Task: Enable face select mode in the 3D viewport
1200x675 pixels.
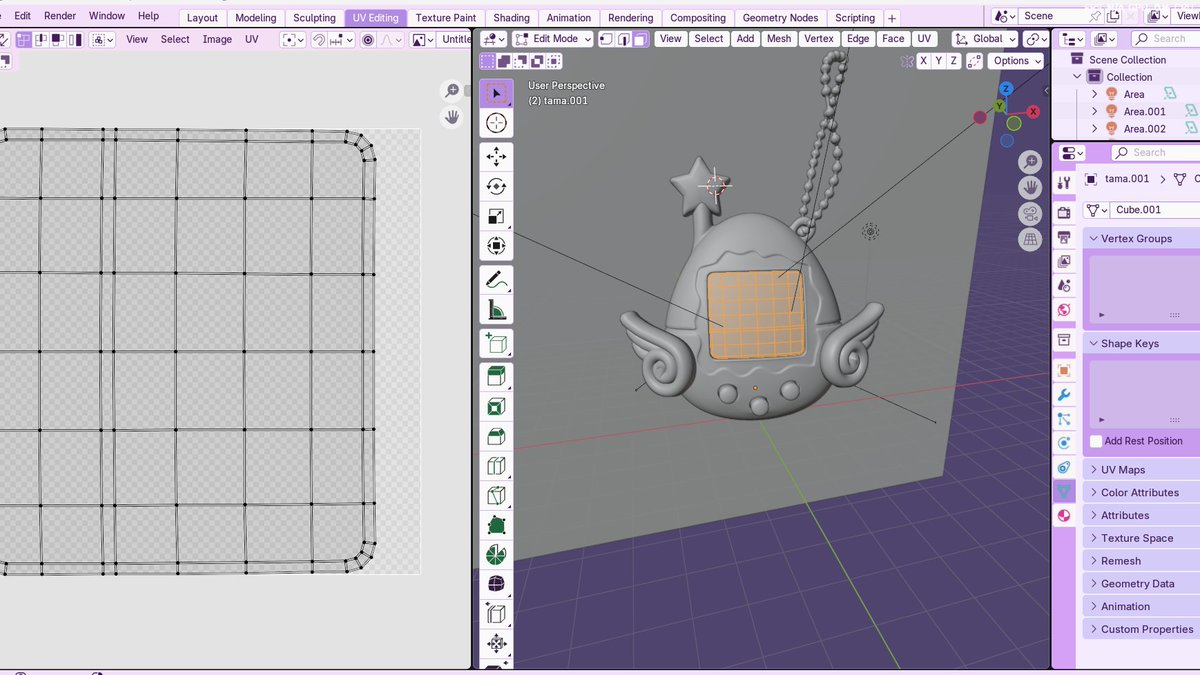Action: click(x=640, y=39)
